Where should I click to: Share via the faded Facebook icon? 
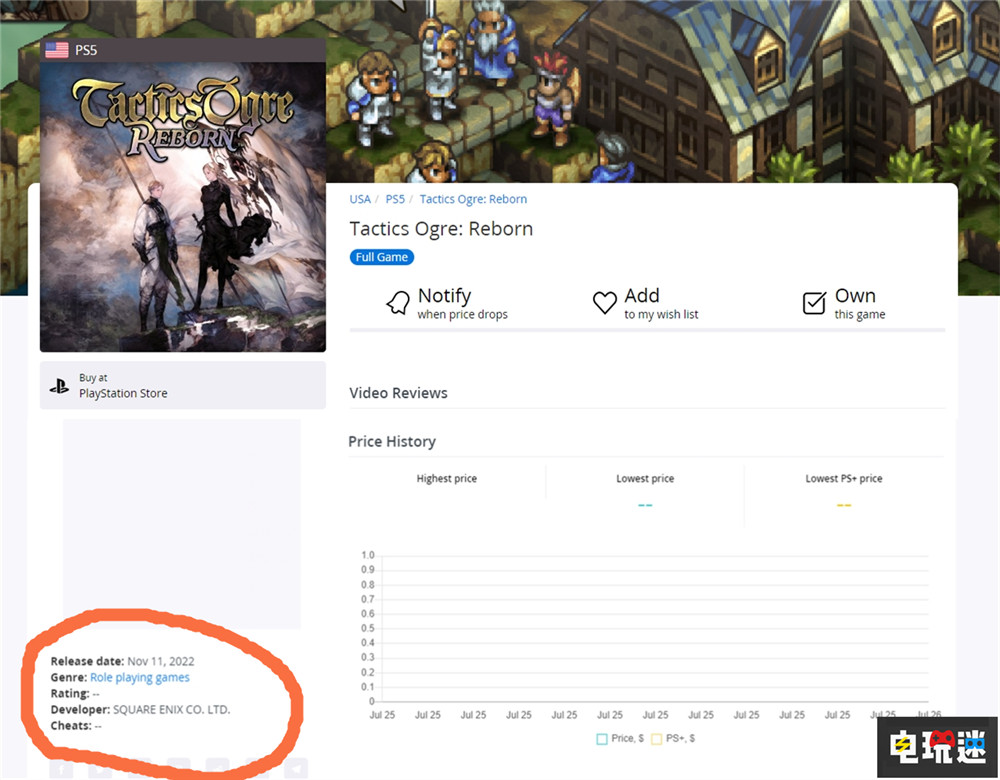tap(62, 768)
